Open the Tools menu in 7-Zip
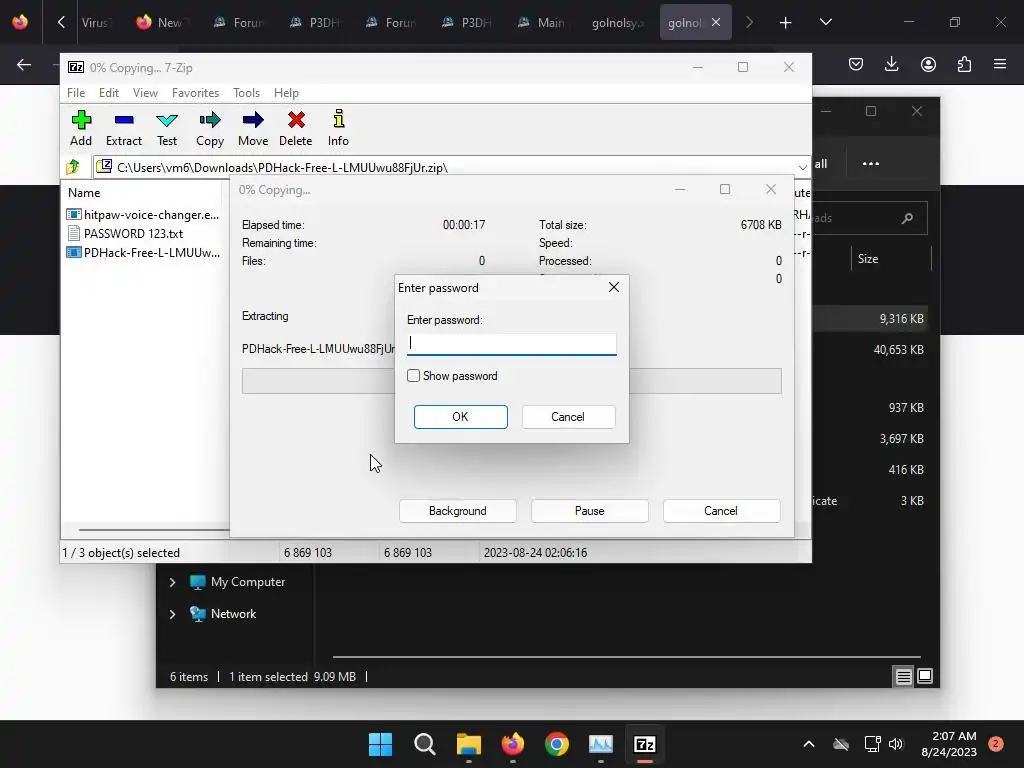Image resolution: width=1024 pixels, height=768 pixels. tap(246, 93)
